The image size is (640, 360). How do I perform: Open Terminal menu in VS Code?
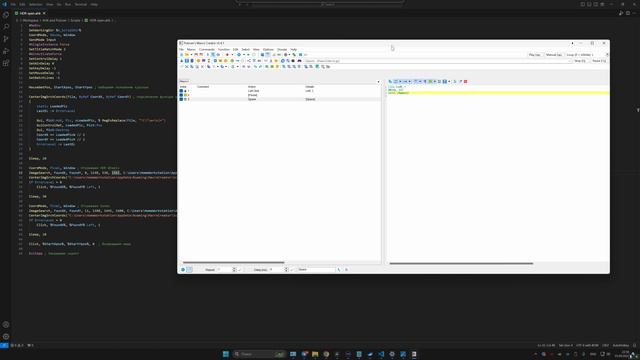80,4
